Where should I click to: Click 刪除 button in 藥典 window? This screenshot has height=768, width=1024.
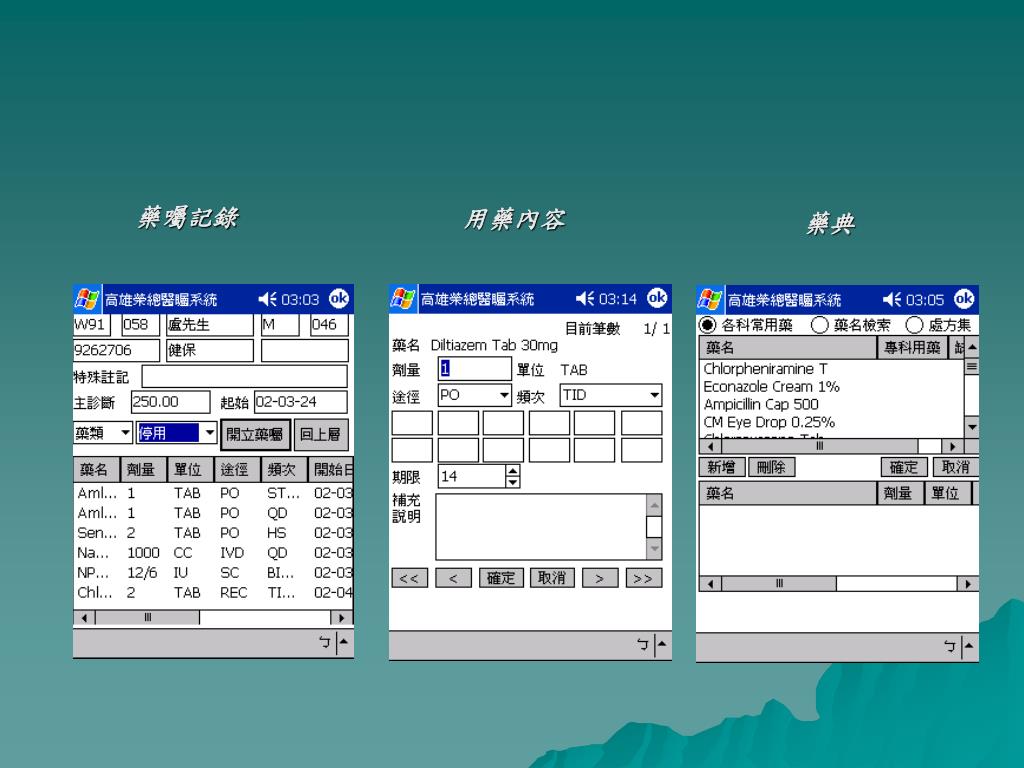coord(771,467)
